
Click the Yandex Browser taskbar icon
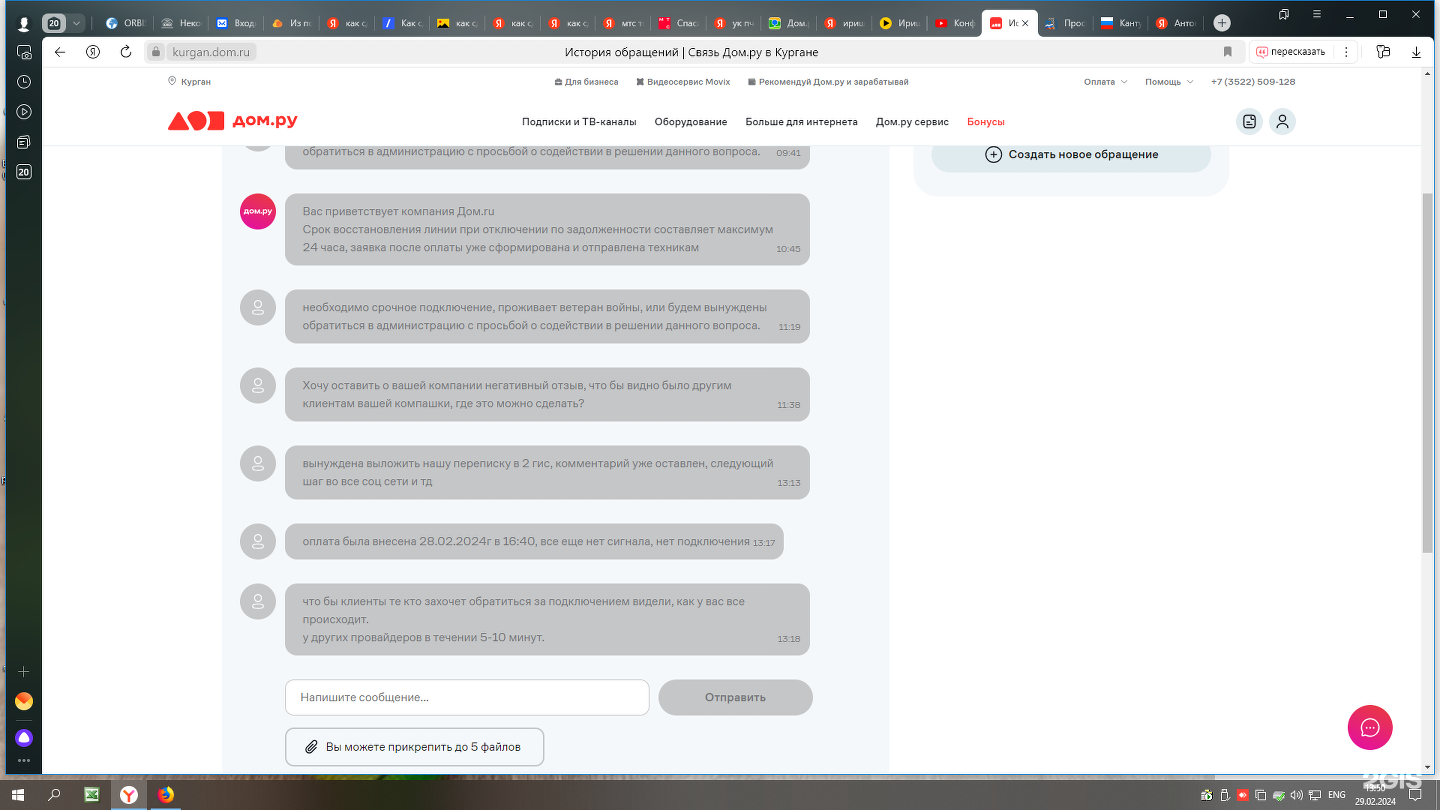click(x=129, y=795)
